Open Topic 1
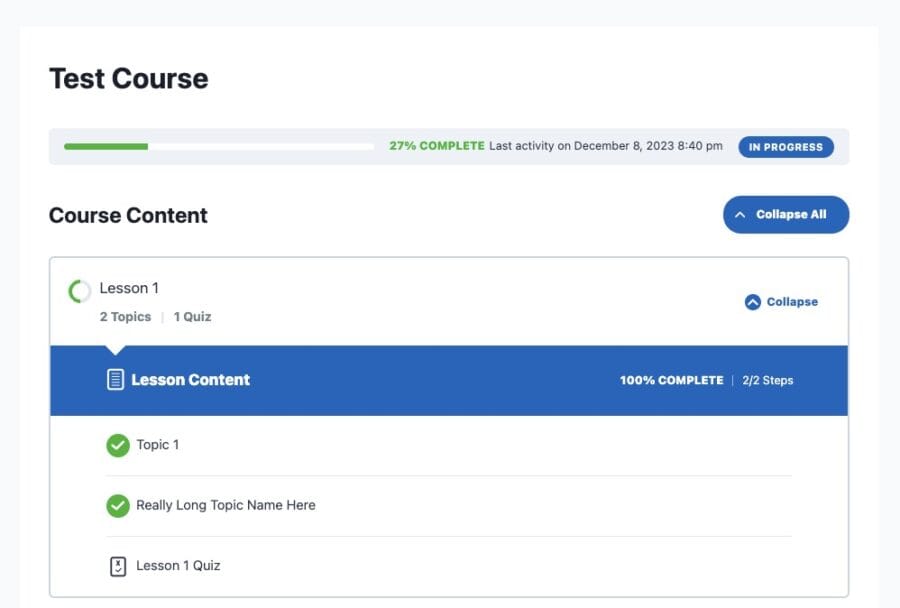Viewport: 900px width, 608px height. tap(158, 444)
